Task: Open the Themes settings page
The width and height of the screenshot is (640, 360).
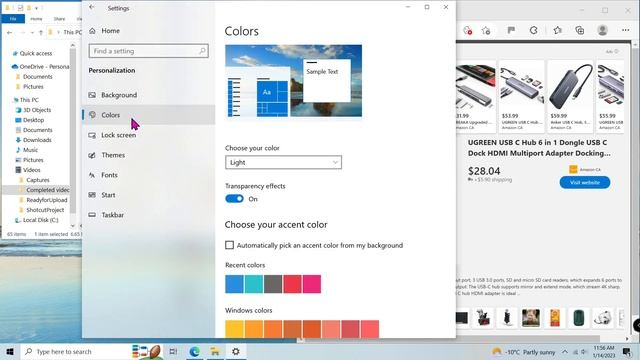Action: click(x=149, y=155)
